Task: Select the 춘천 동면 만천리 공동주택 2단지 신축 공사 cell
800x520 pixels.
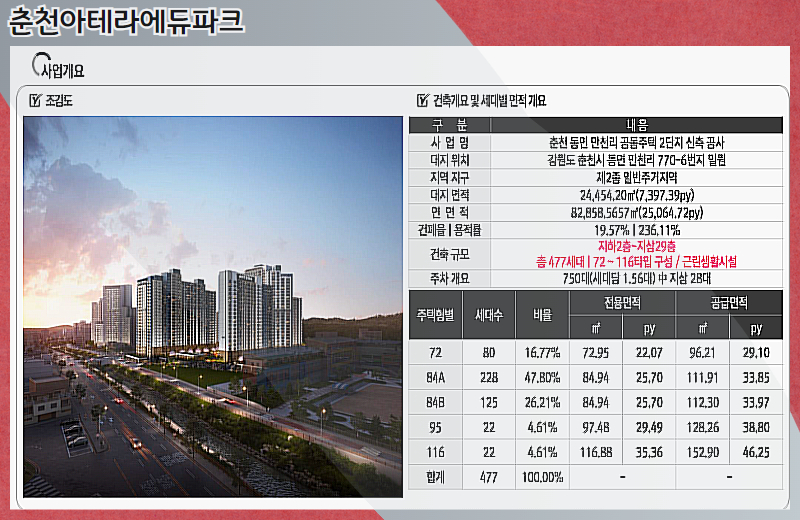Action: [637, 142]
